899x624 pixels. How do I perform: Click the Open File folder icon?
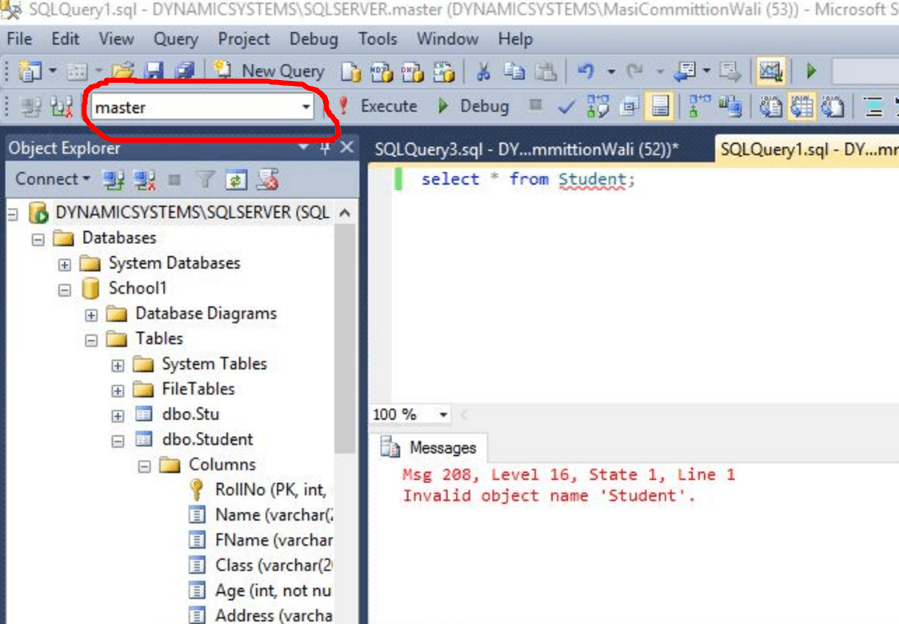coord(122,71)
